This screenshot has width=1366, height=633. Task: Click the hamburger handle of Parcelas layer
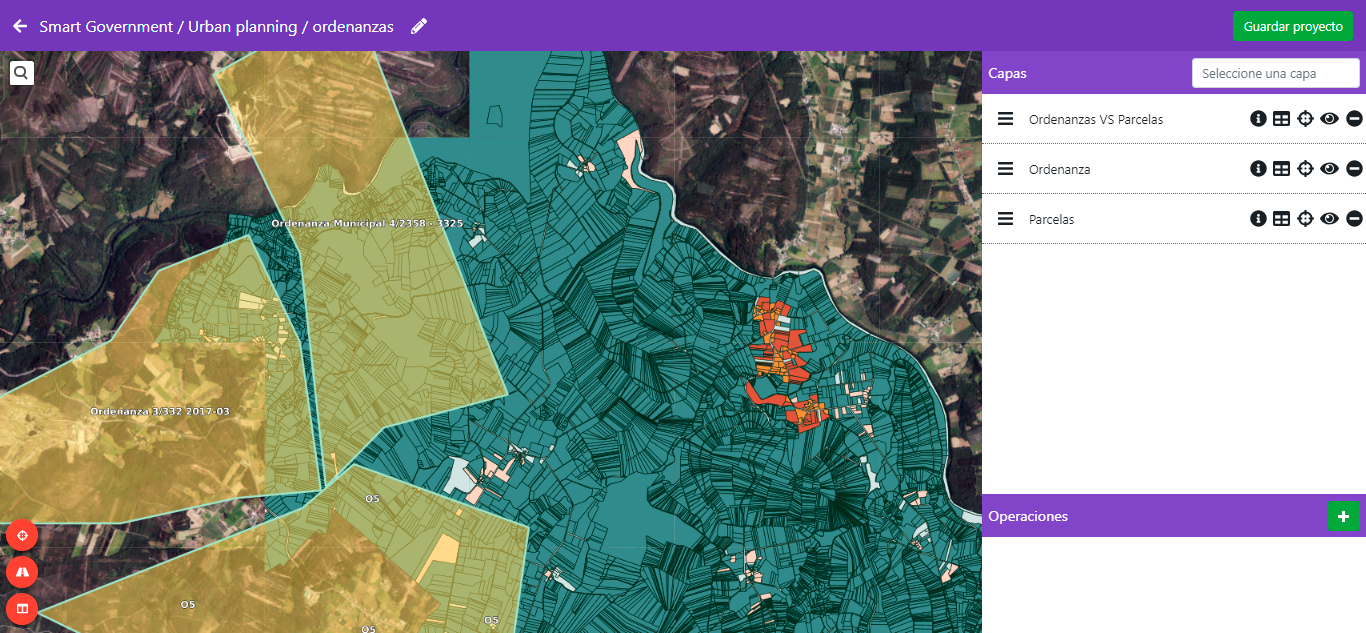point(1006,219)
